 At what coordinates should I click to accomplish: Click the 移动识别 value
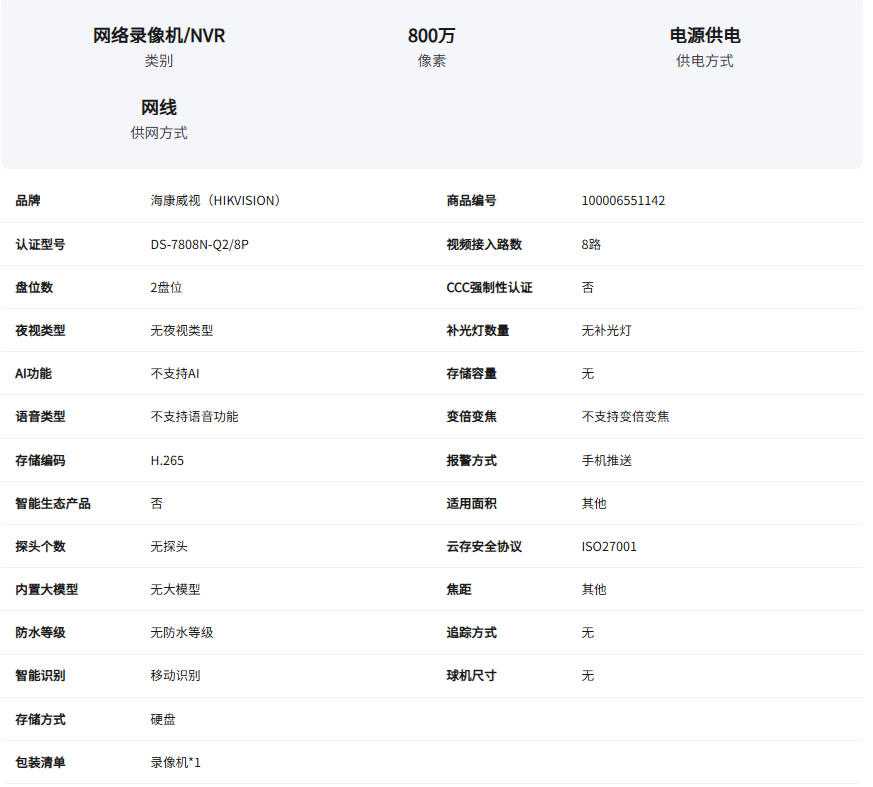point(175,675)
